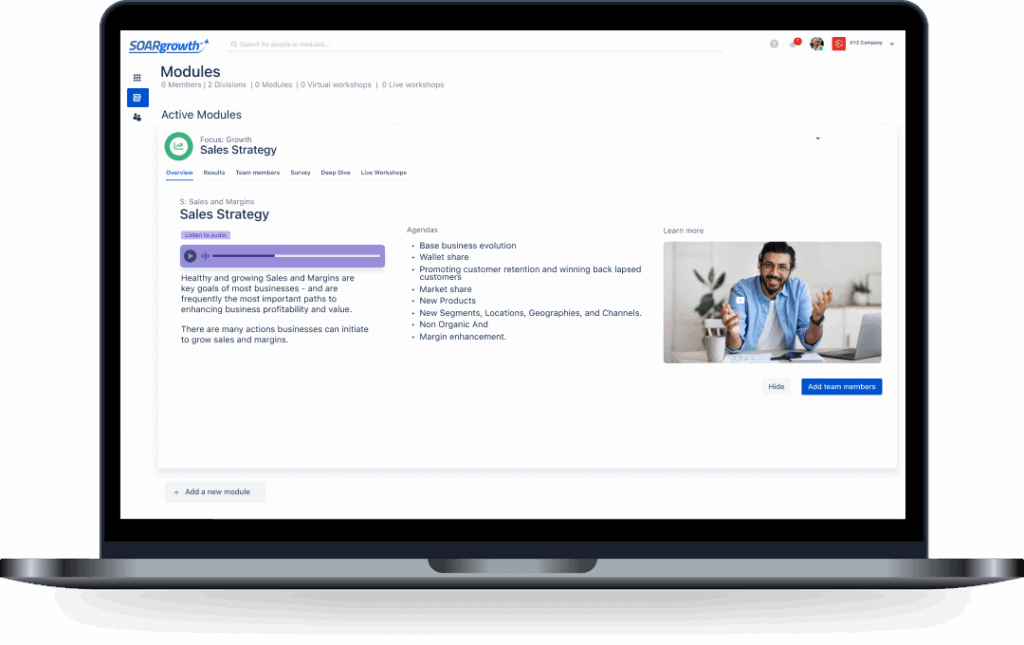Go to the Deep Dive tab

pyautogui.click(x=335, y=173)
